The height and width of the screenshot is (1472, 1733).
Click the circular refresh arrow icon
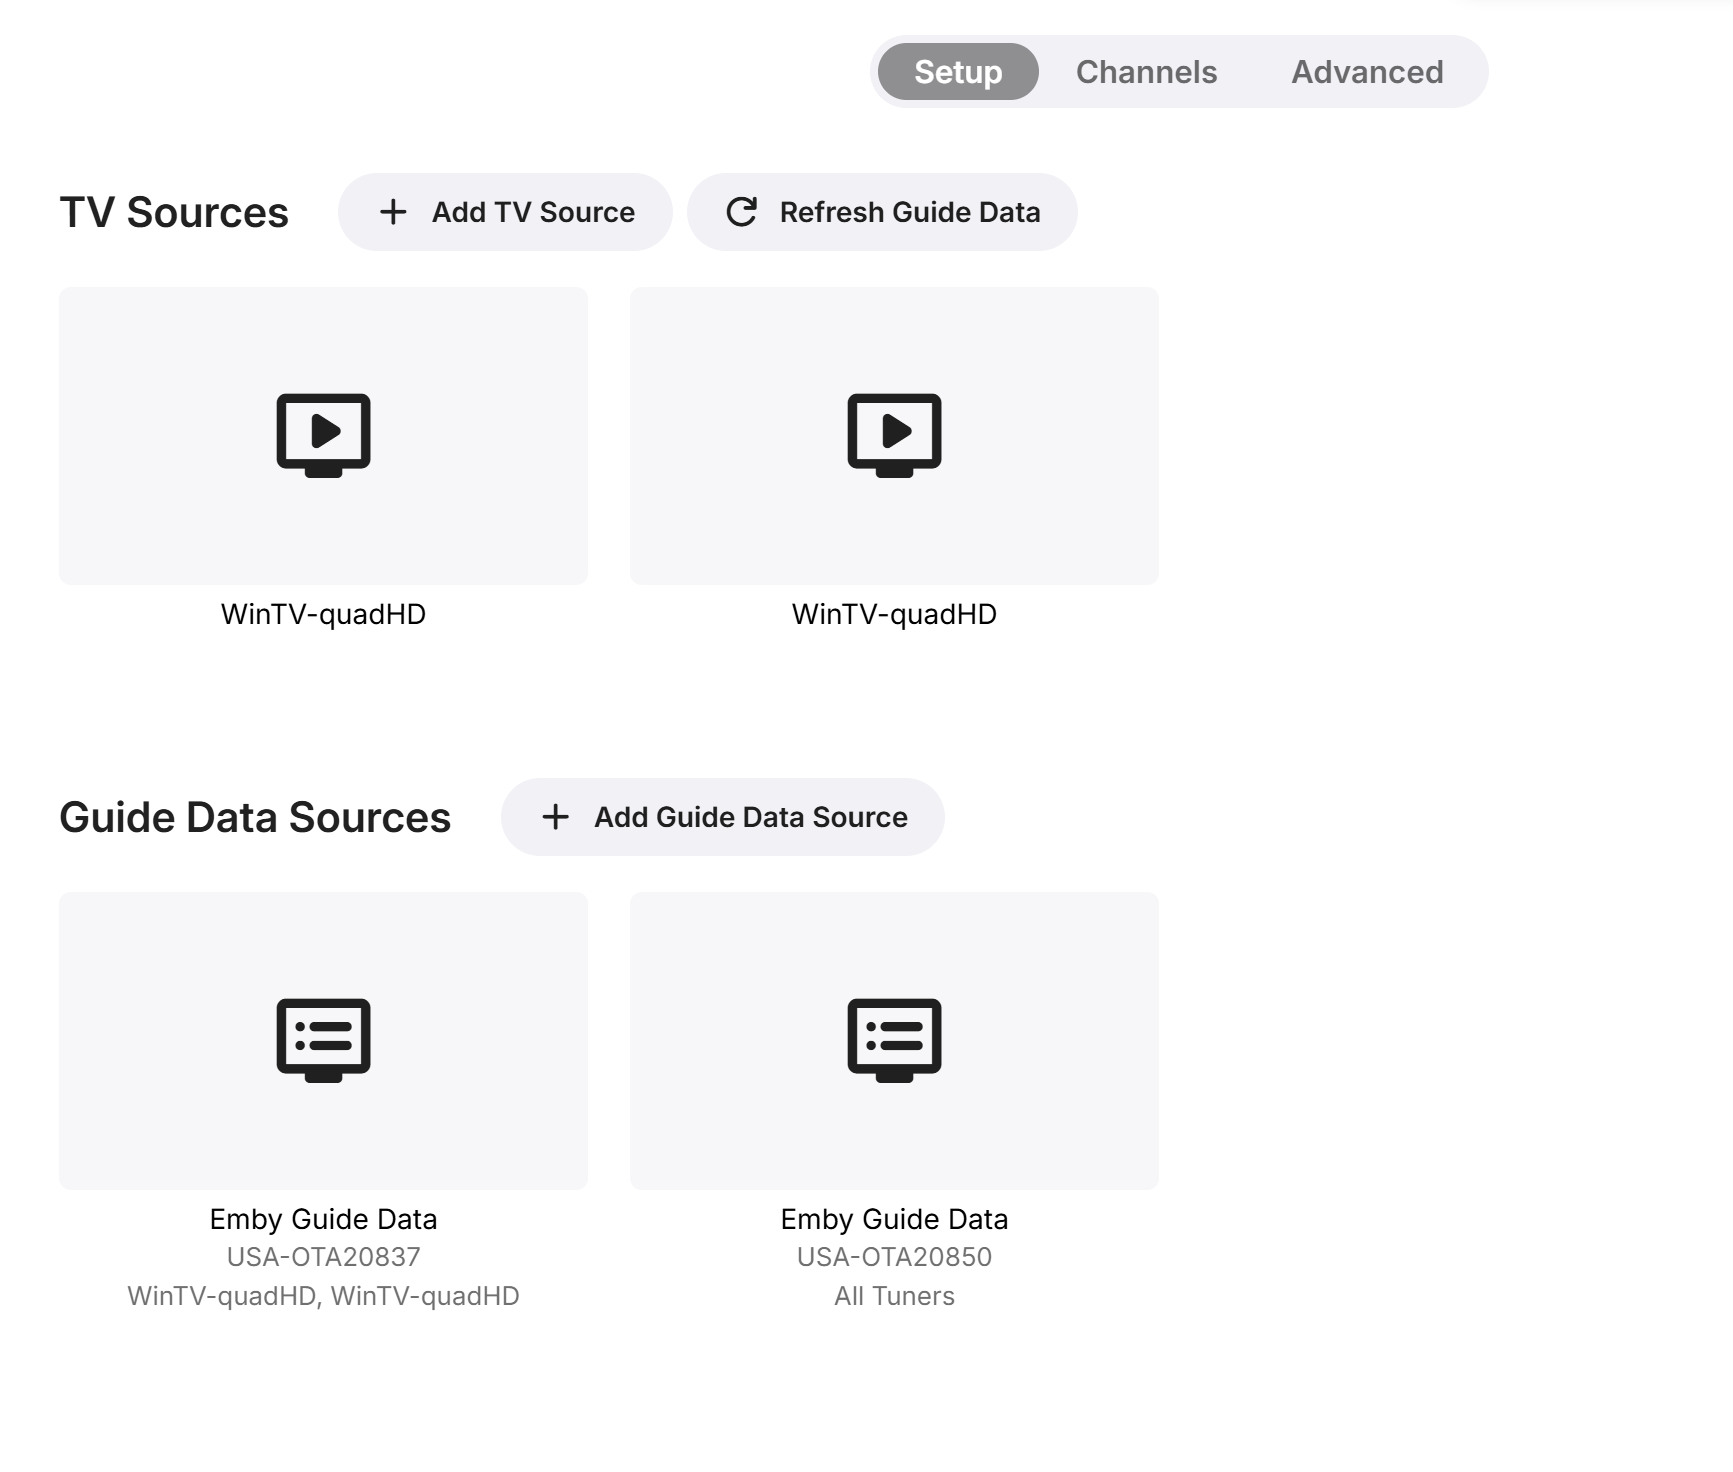coord(741,212)
